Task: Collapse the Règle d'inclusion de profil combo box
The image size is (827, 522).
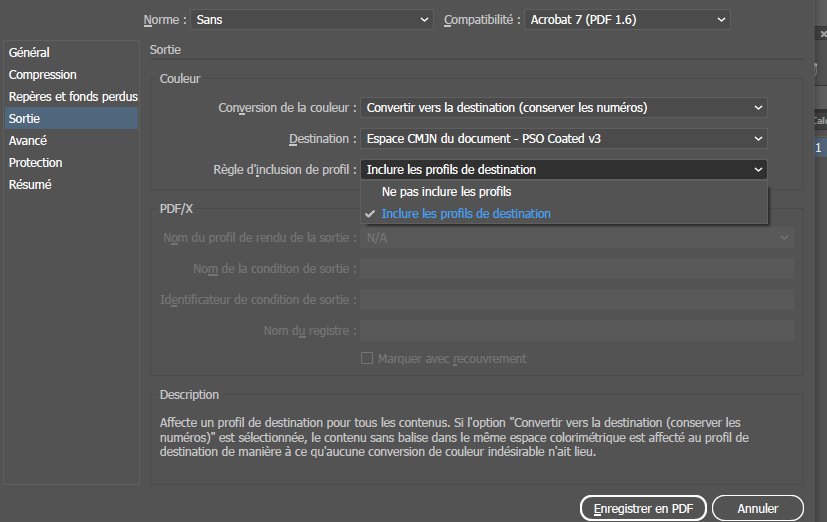Action: (563, 170)
